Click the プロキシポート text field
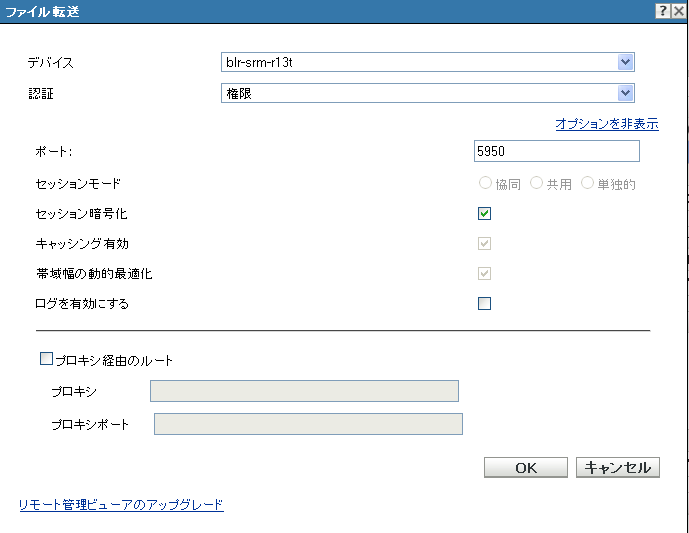 pos(308,424)
